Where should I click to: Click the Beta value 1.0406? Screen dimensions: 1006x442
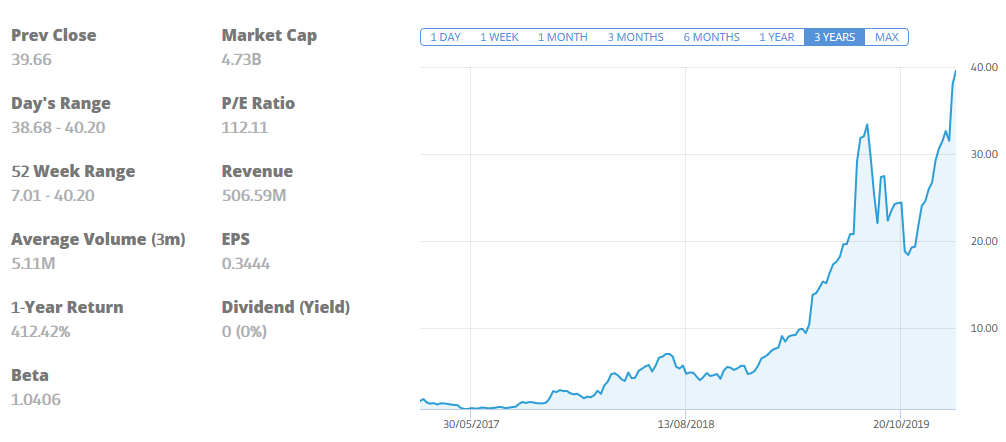click(38, 399)
